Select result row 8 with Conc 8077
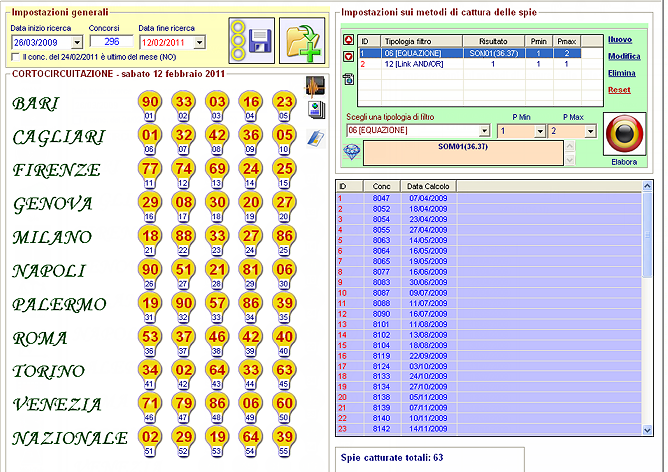 (x=489, y=272)
